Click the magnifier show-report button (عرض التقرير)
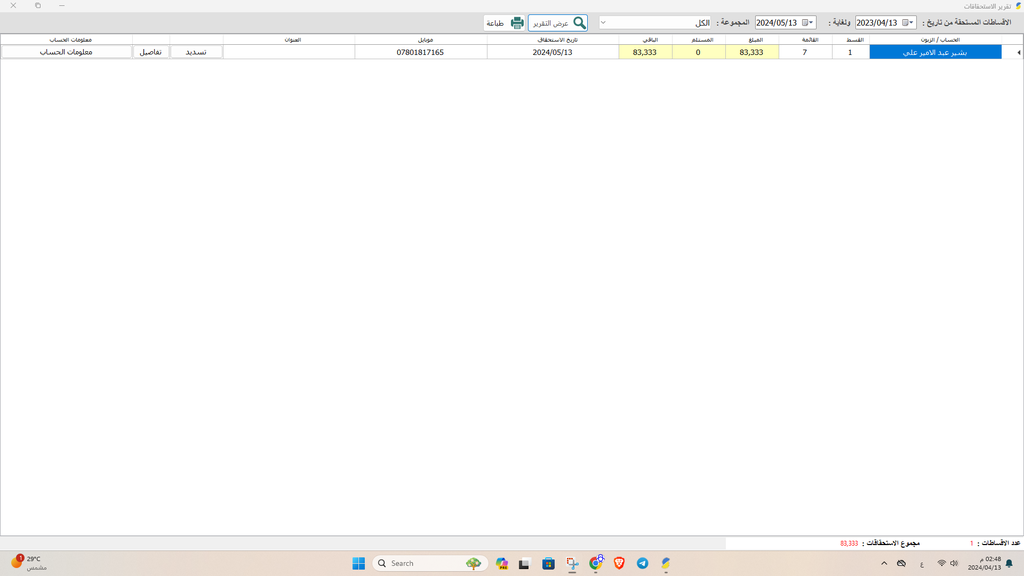This screenshot has height=576, width=1024. (x=558, y=23)
